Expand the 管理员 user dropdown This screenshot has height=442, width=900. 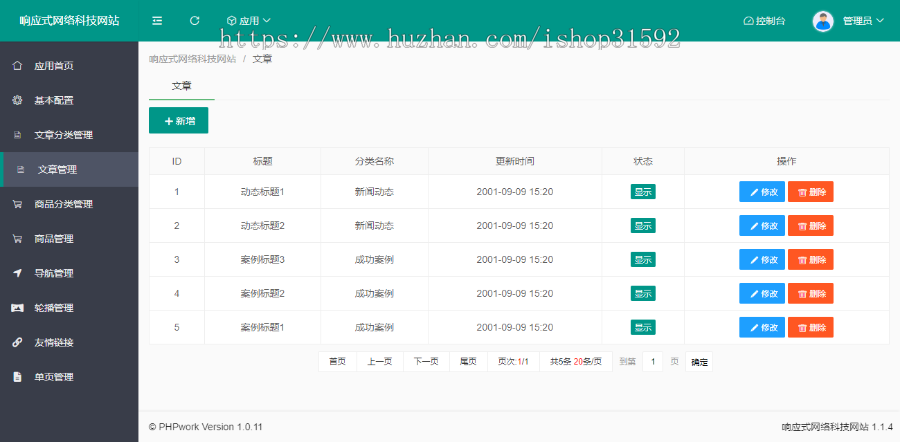(x=863, y=20)
